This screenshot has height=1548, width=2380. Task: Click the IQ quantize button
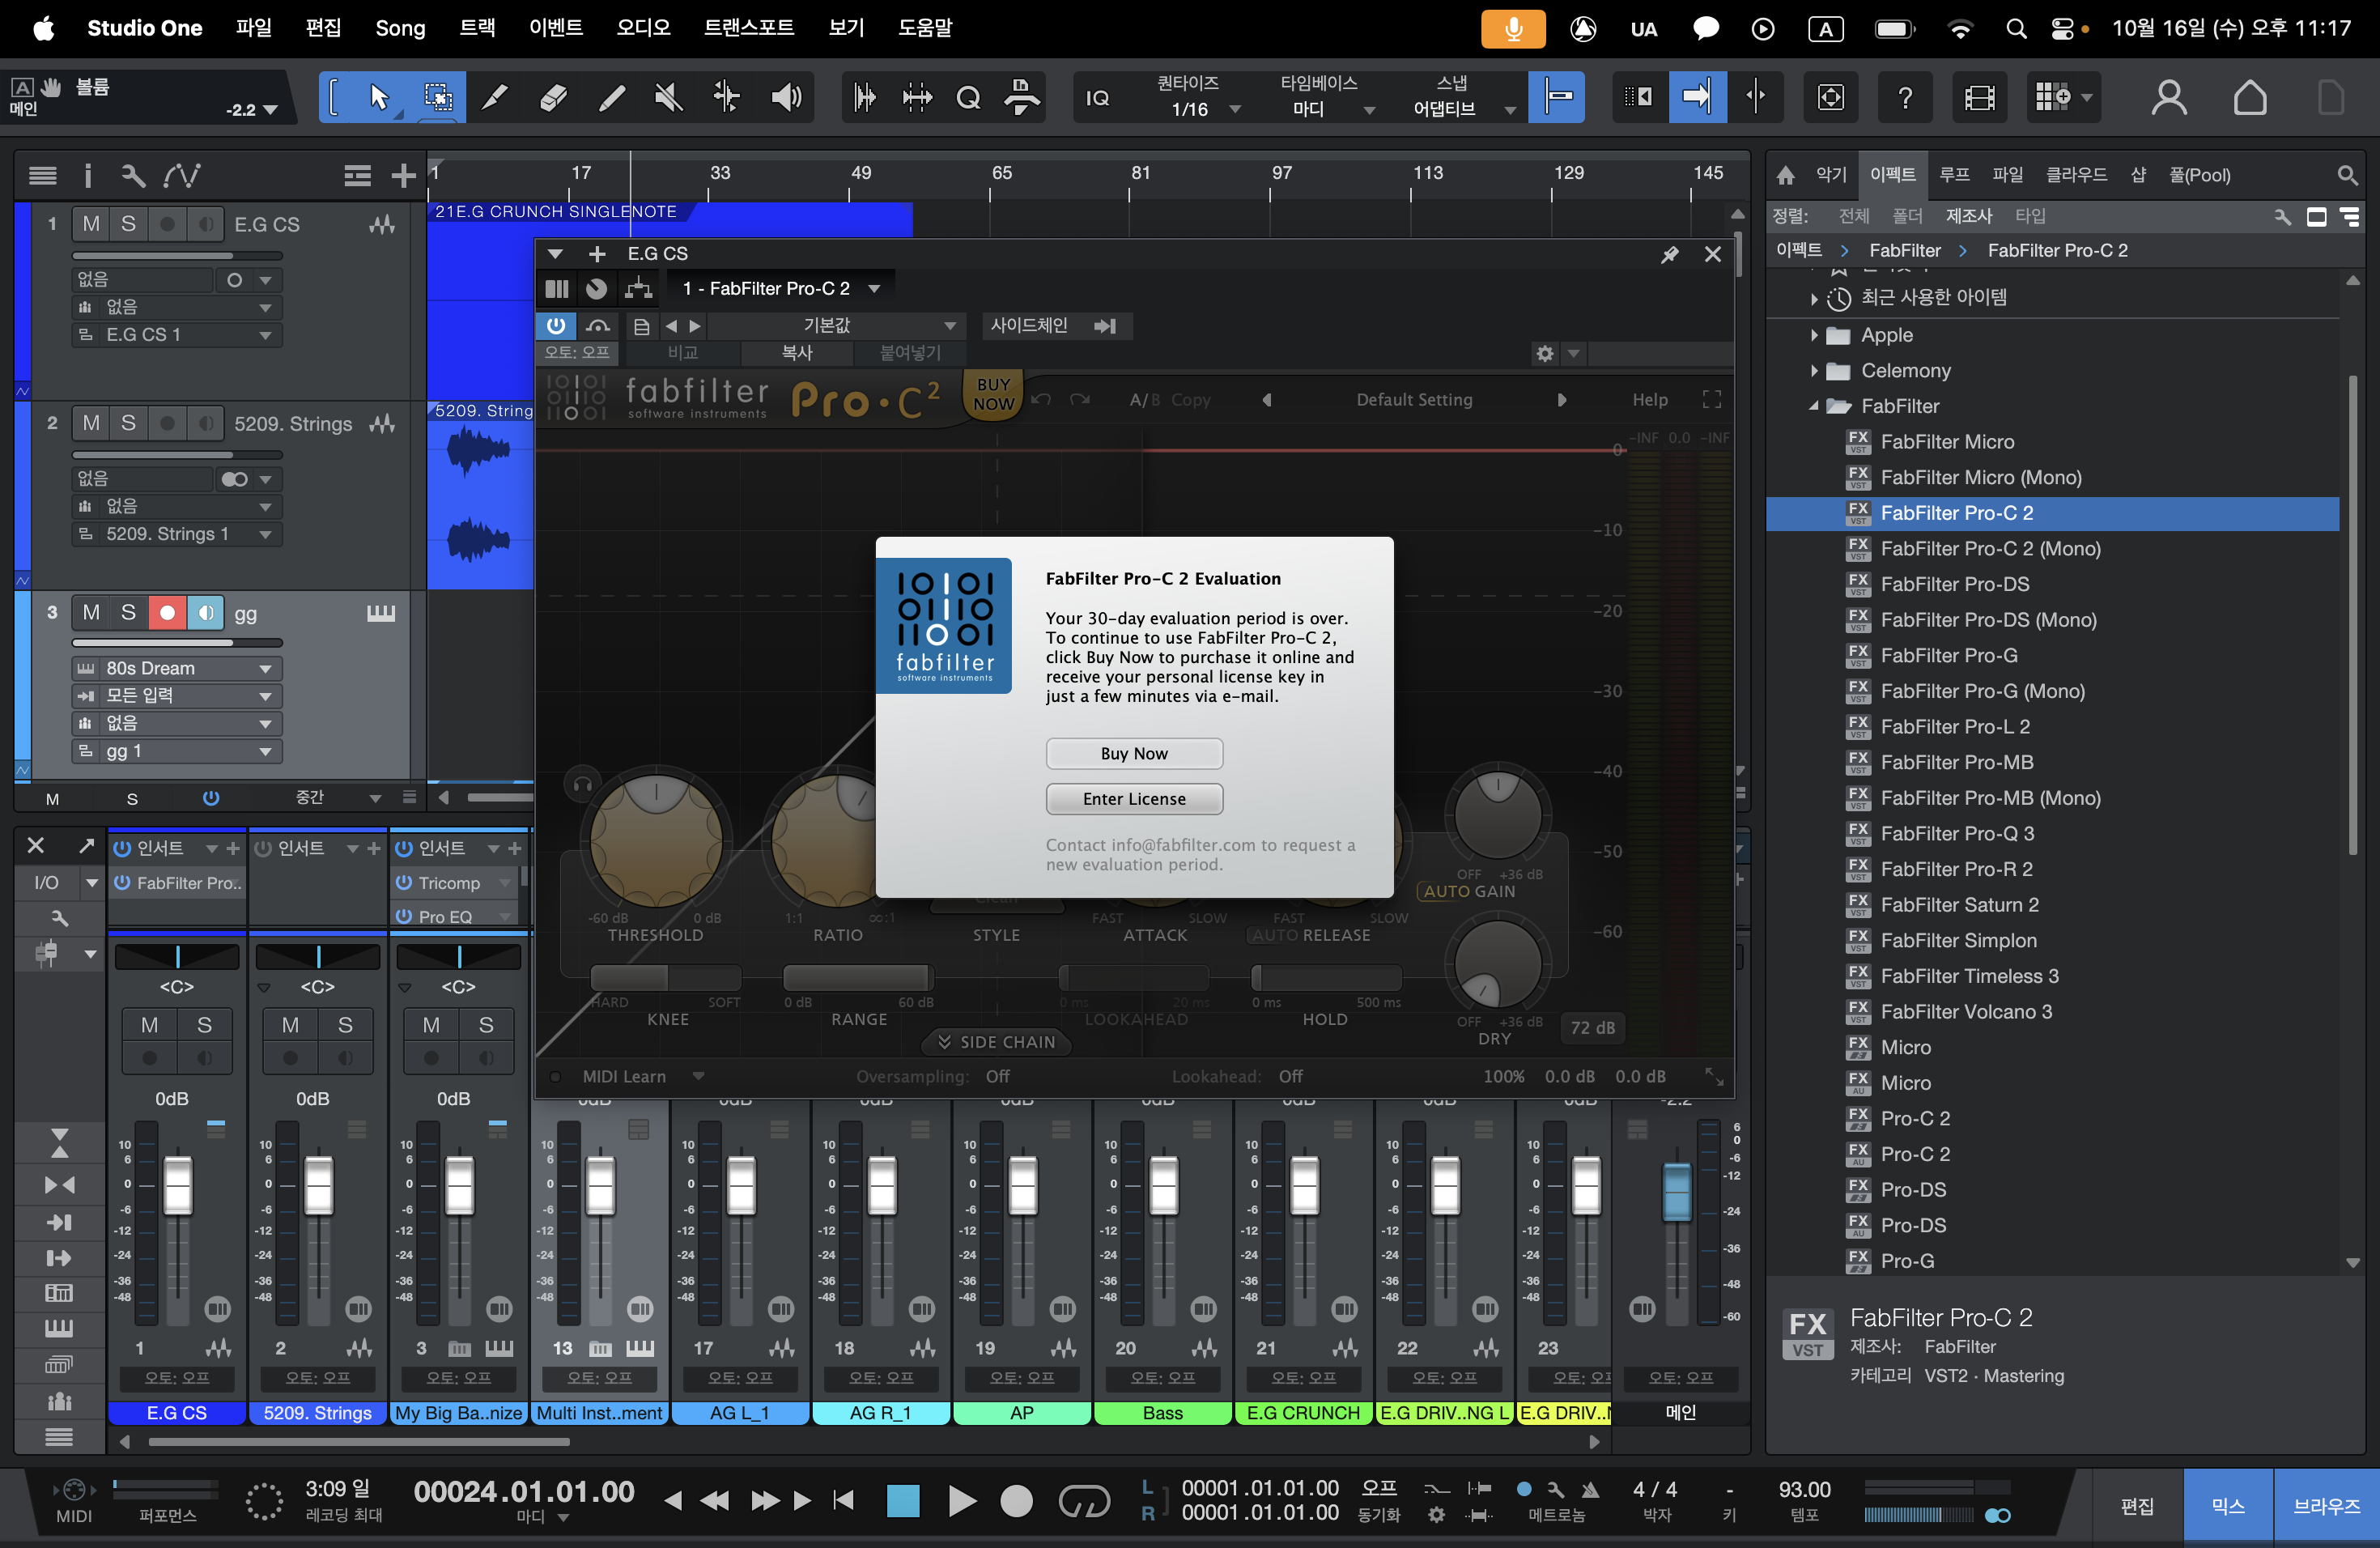point(1098,97)
